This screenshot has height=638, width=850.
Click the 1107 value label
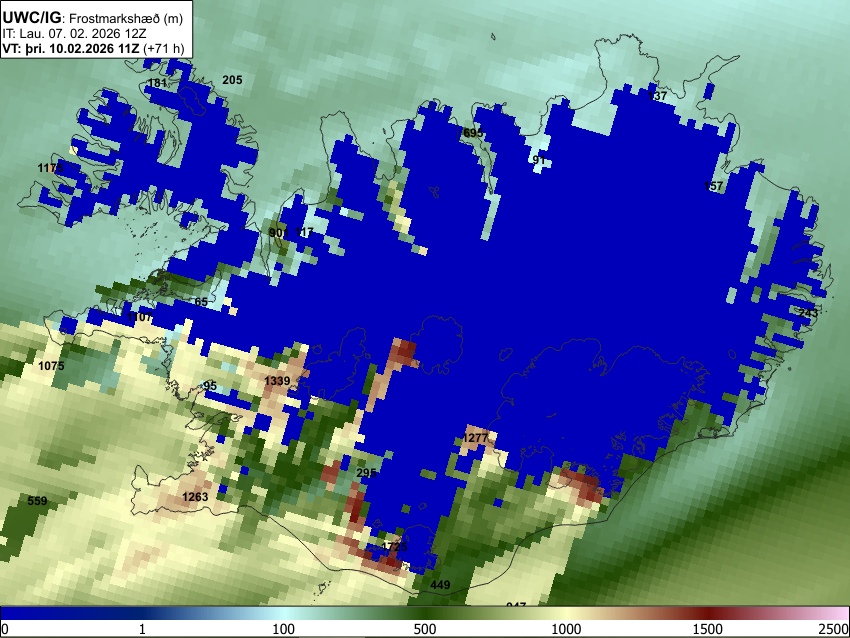(x=140, y=317)
